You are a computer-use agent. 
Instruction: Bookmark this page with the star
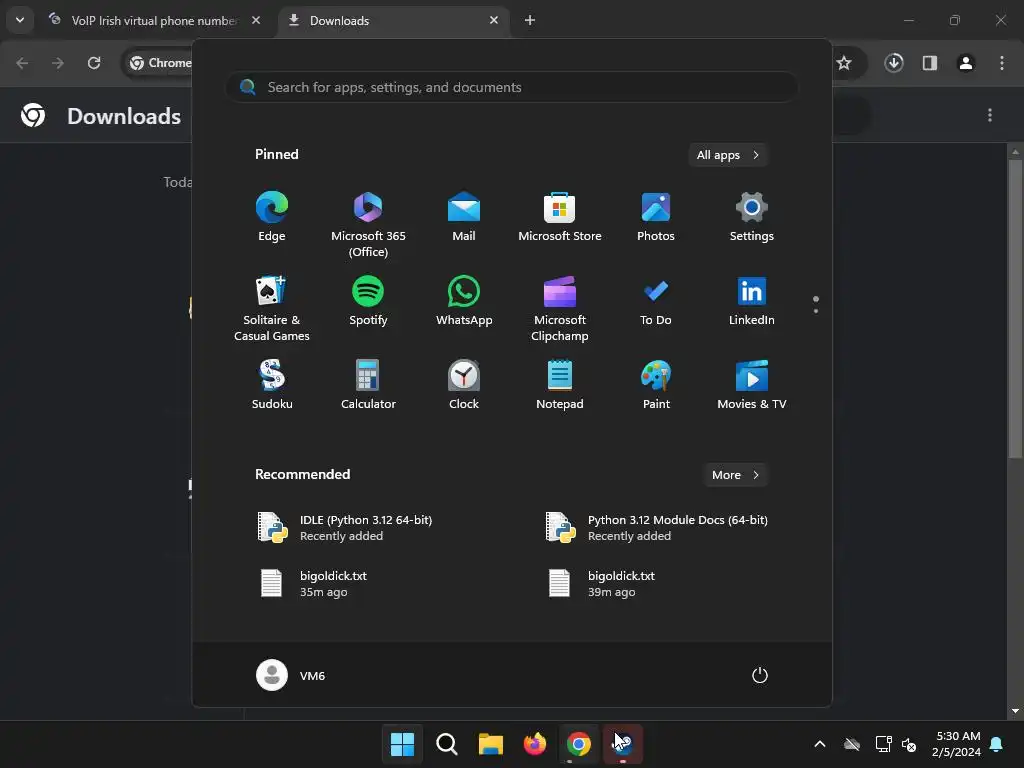pos(844,63)
